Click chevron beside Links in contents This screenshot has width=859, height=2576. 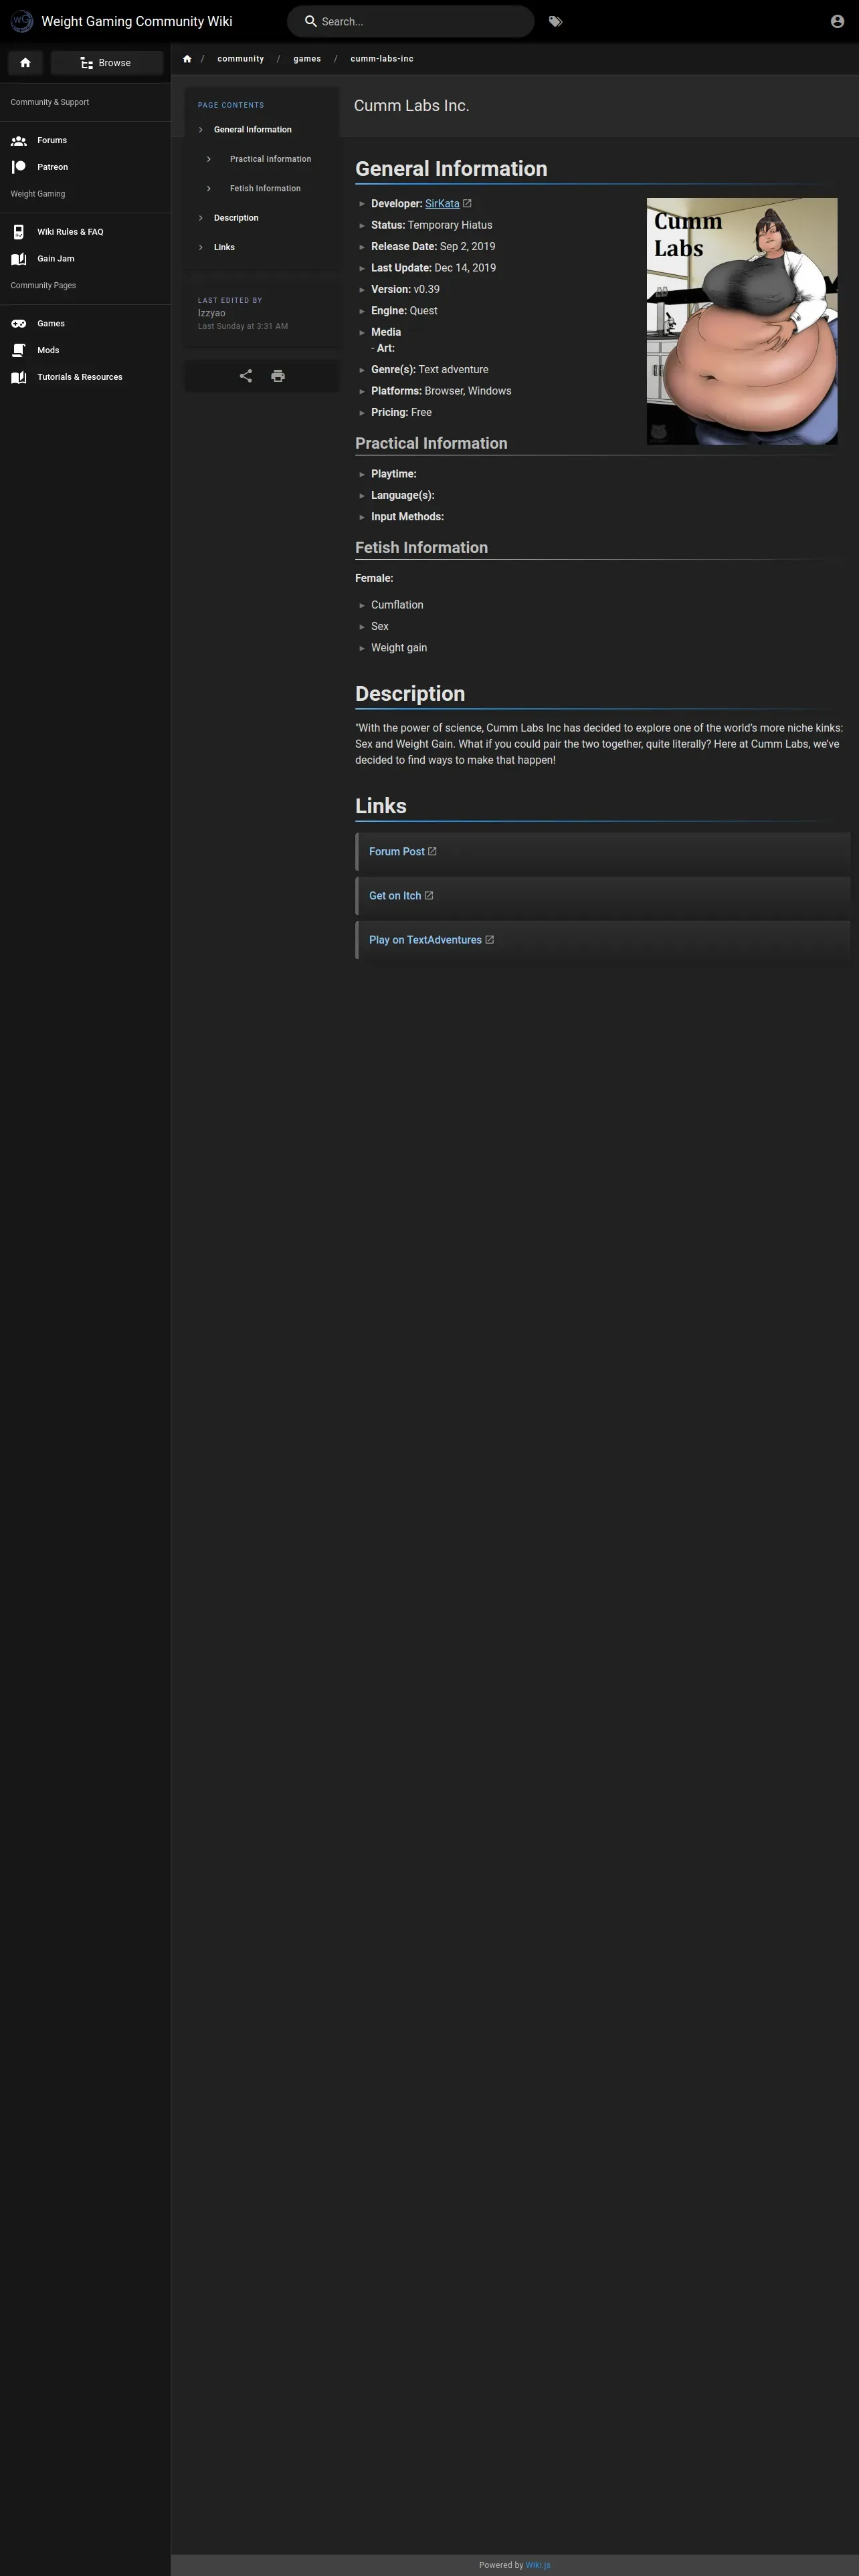pyautogui.click(x=201, y=247)
